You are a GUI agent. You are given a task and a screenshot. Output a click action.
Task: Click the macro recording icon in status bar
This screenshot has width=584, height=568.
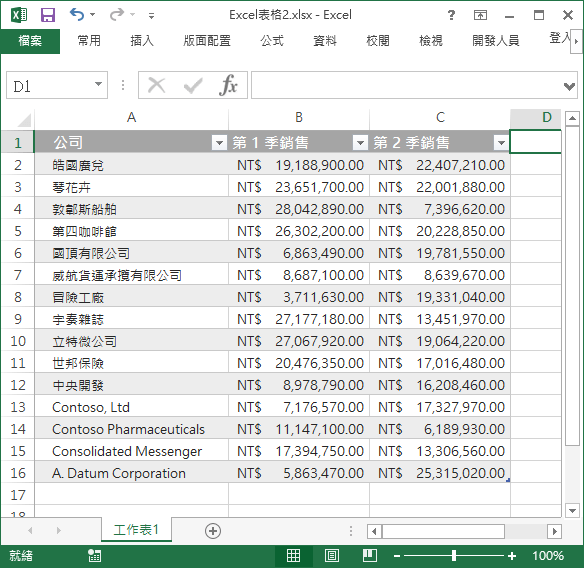[x=94, y=555]
